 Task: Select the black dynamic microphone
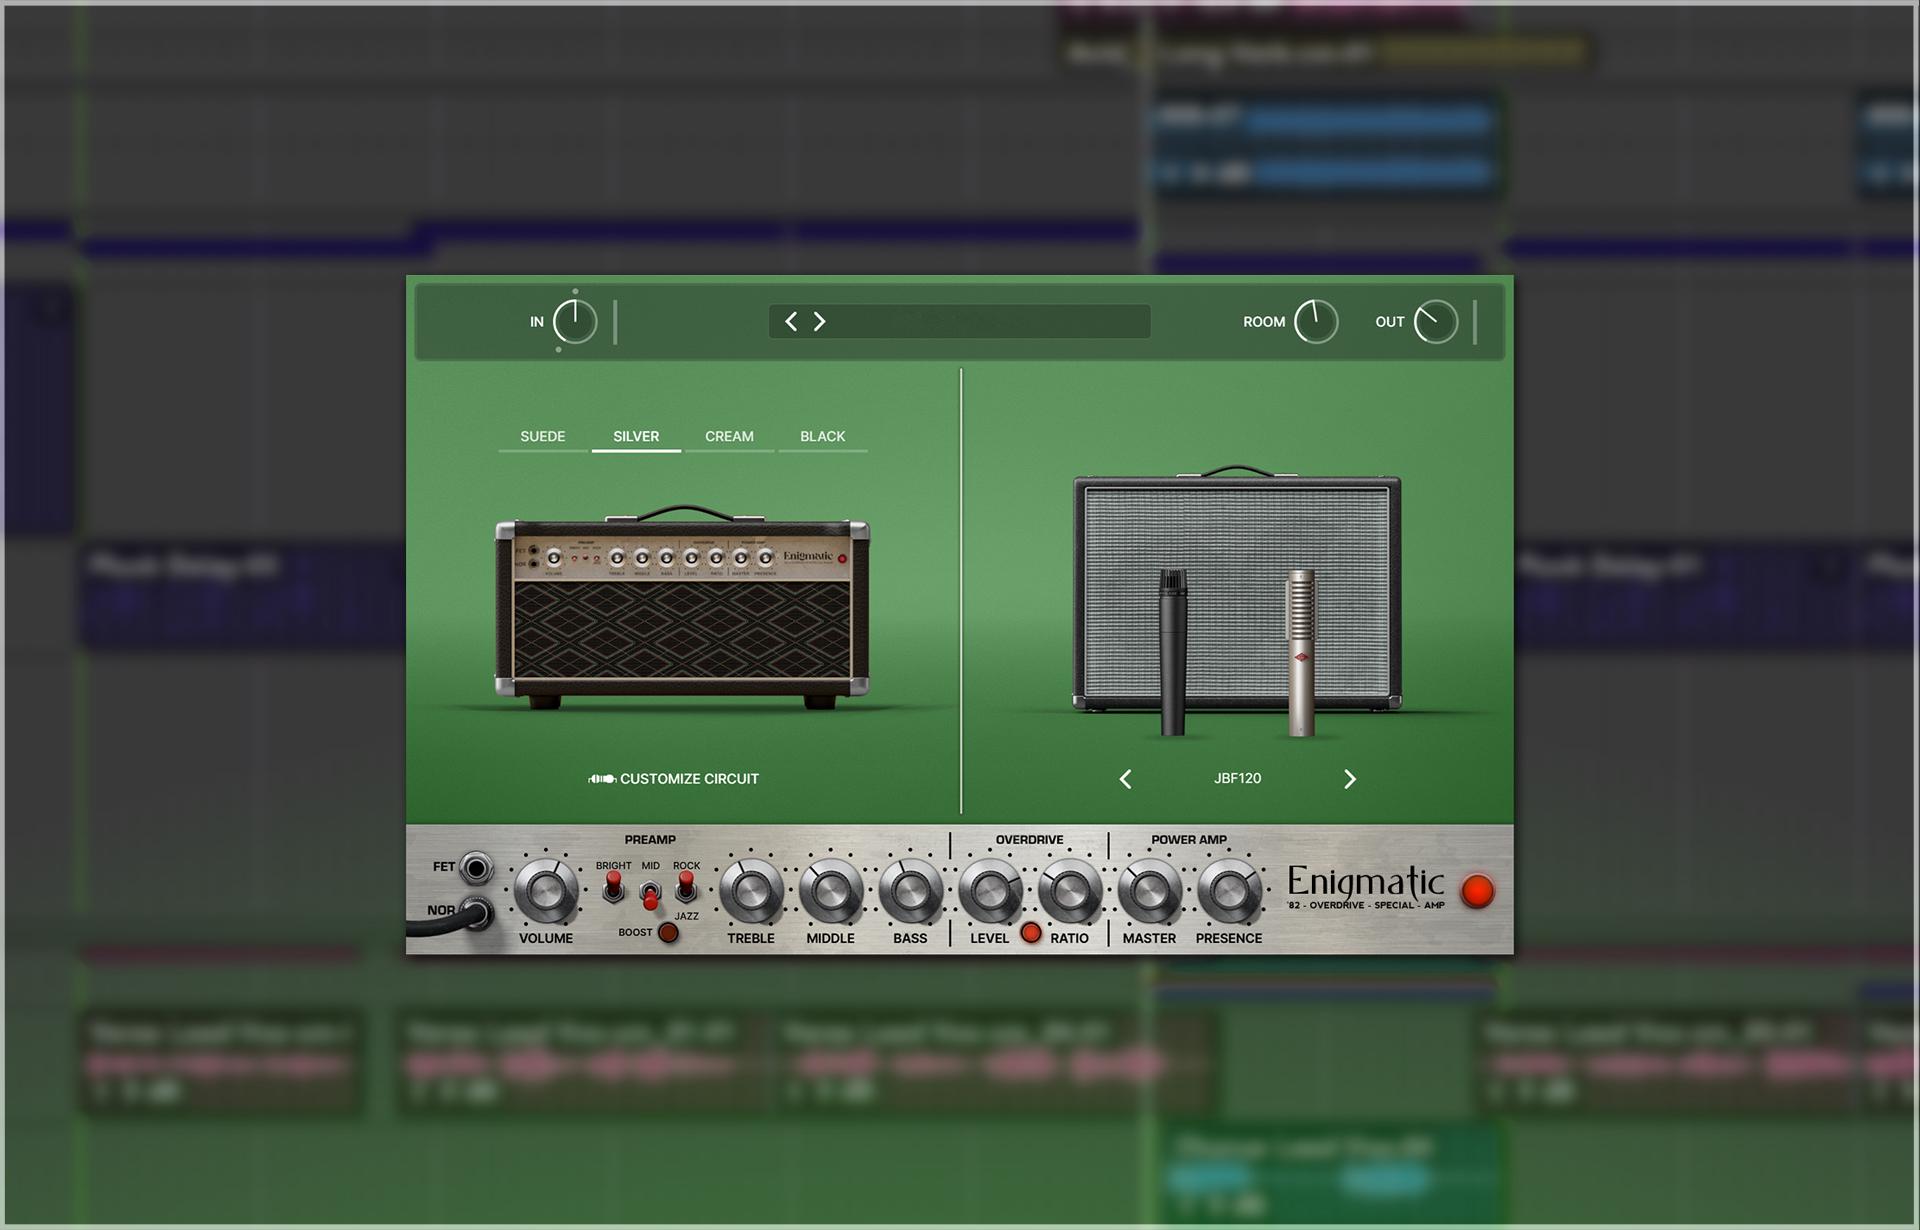(x=1173, y=652)
